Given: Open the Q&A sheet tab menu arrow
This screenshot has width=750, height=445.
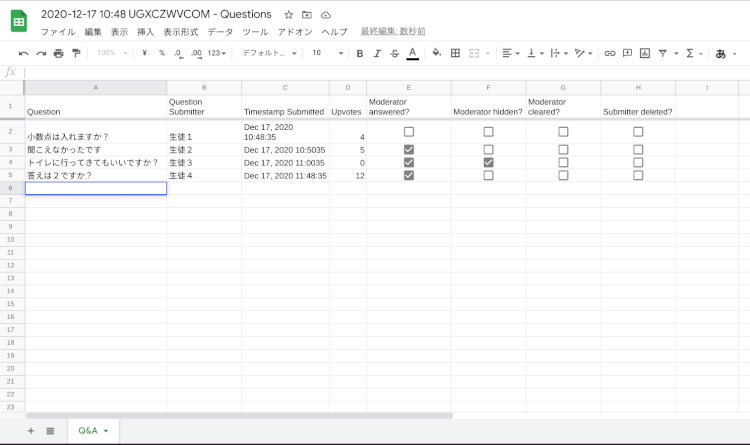Looking at the screenshot, I should point(106,431).
